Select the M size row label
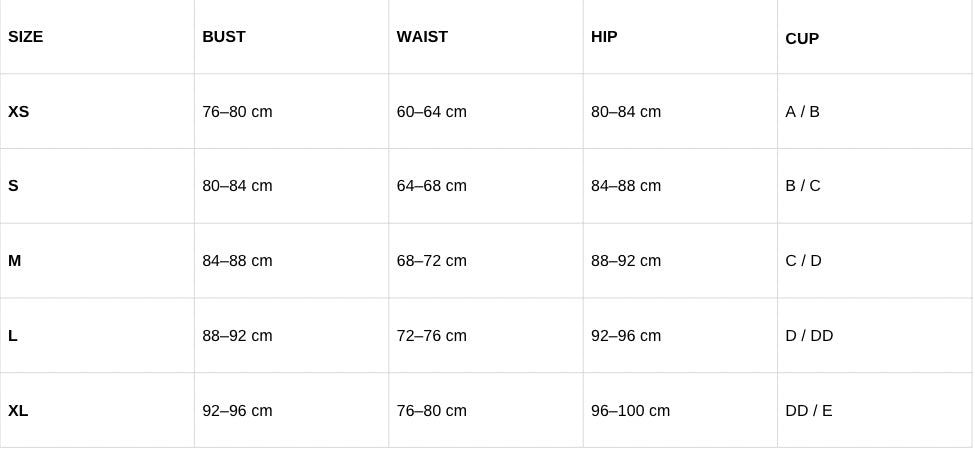 (x=15, y=261)
